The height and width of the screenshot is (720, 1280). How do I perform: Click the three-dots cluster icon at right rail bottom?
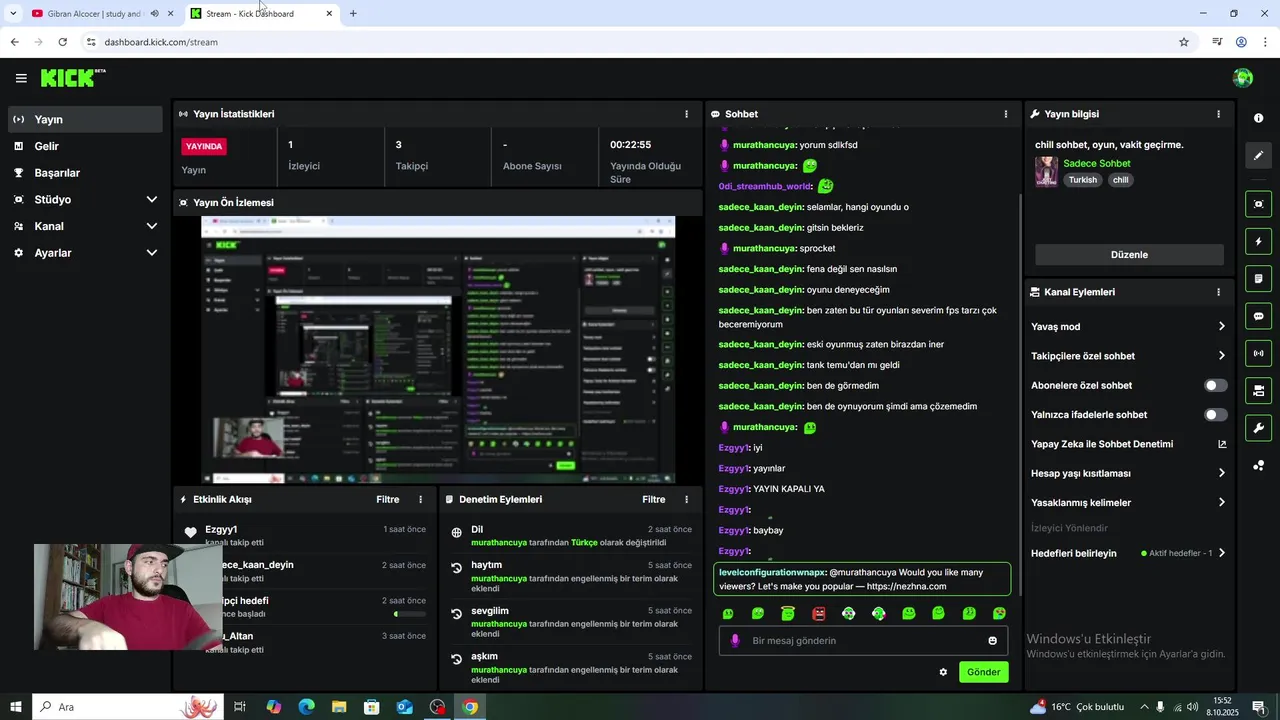pyautogui.click(x=1258, y=465)
